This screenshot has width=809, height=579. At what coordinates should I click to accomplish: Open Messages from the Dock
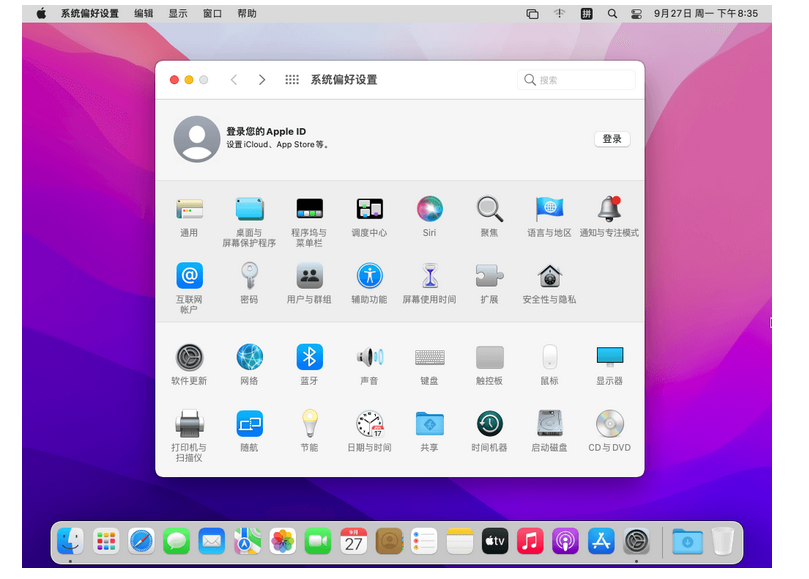(176, 541)
